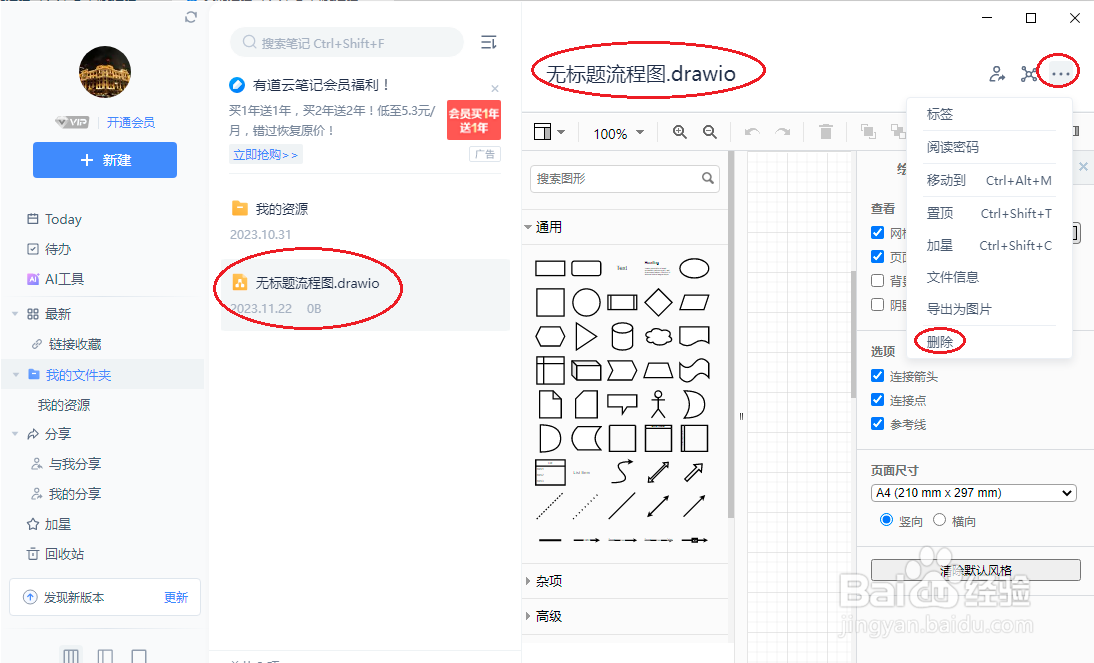Toggle the shadow (阴影) checkbox
This screenshot has width=1094, height=663.
878,304
